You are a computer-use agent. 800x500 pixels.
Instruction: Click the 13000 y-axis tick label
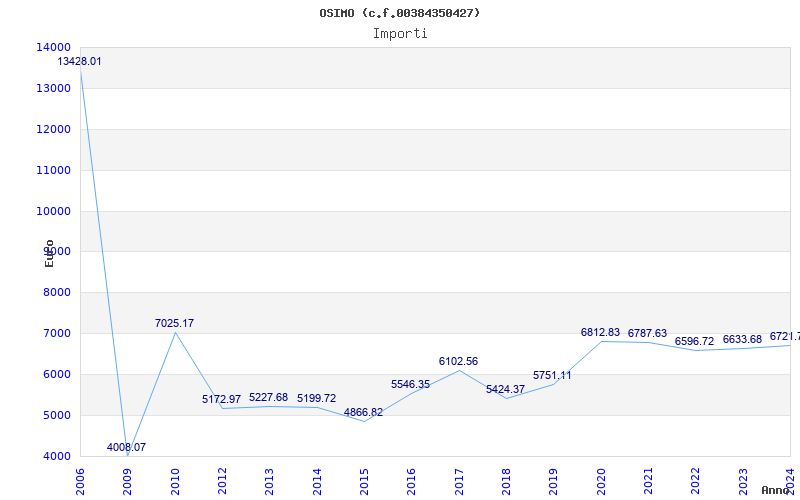coord(53,88)
